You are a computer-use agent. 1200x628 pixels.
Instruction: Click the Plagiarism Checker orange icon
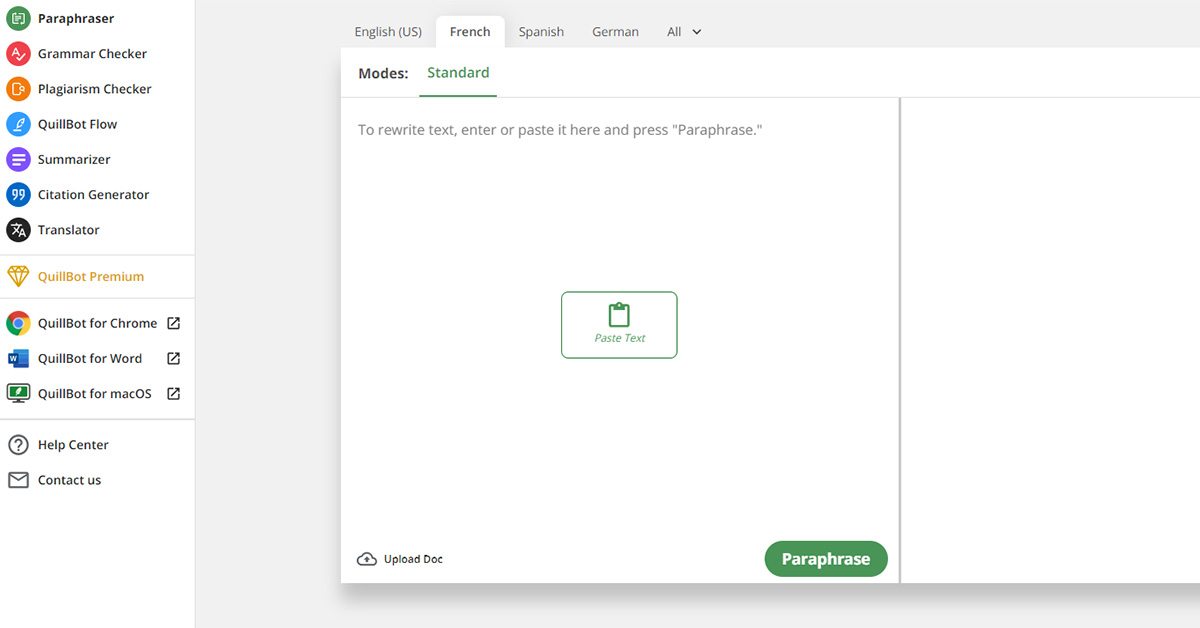pyautogui.click(x=18, y=89)
